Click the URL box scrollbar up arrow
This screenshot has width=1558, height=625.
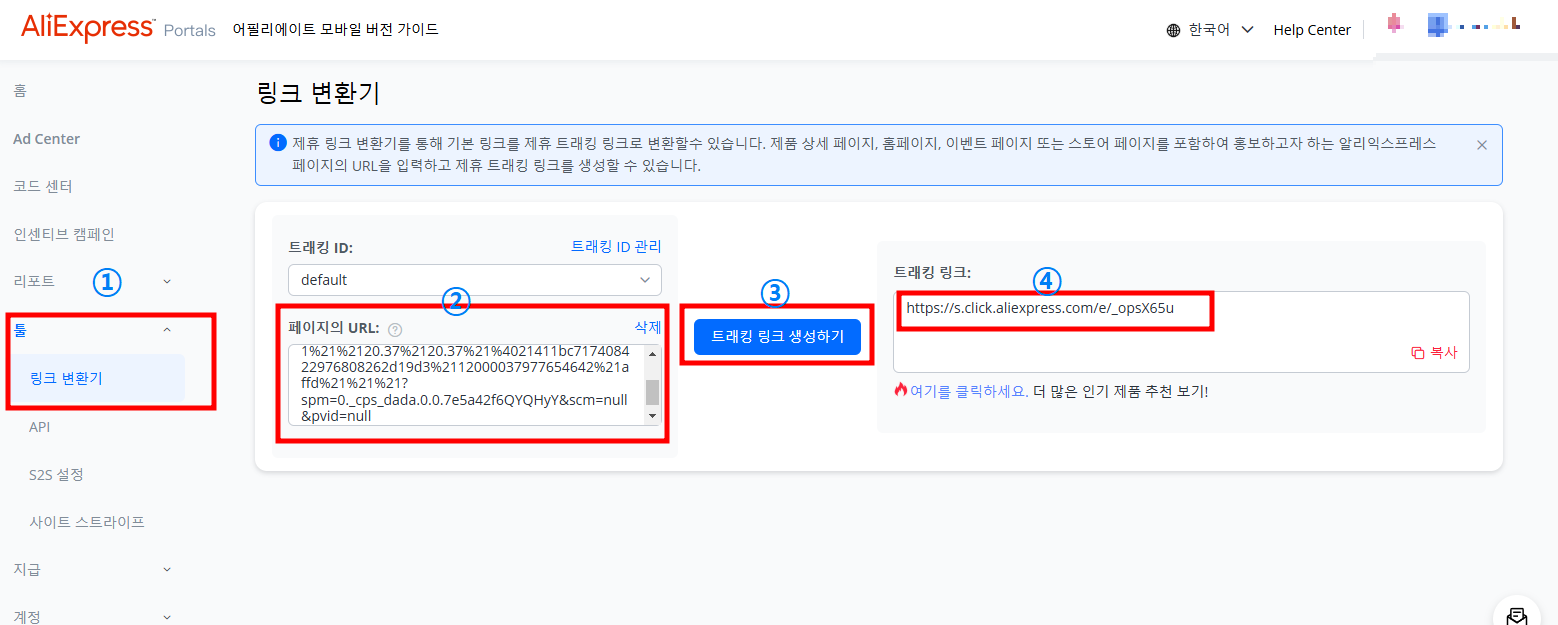(x=653, y=353)
